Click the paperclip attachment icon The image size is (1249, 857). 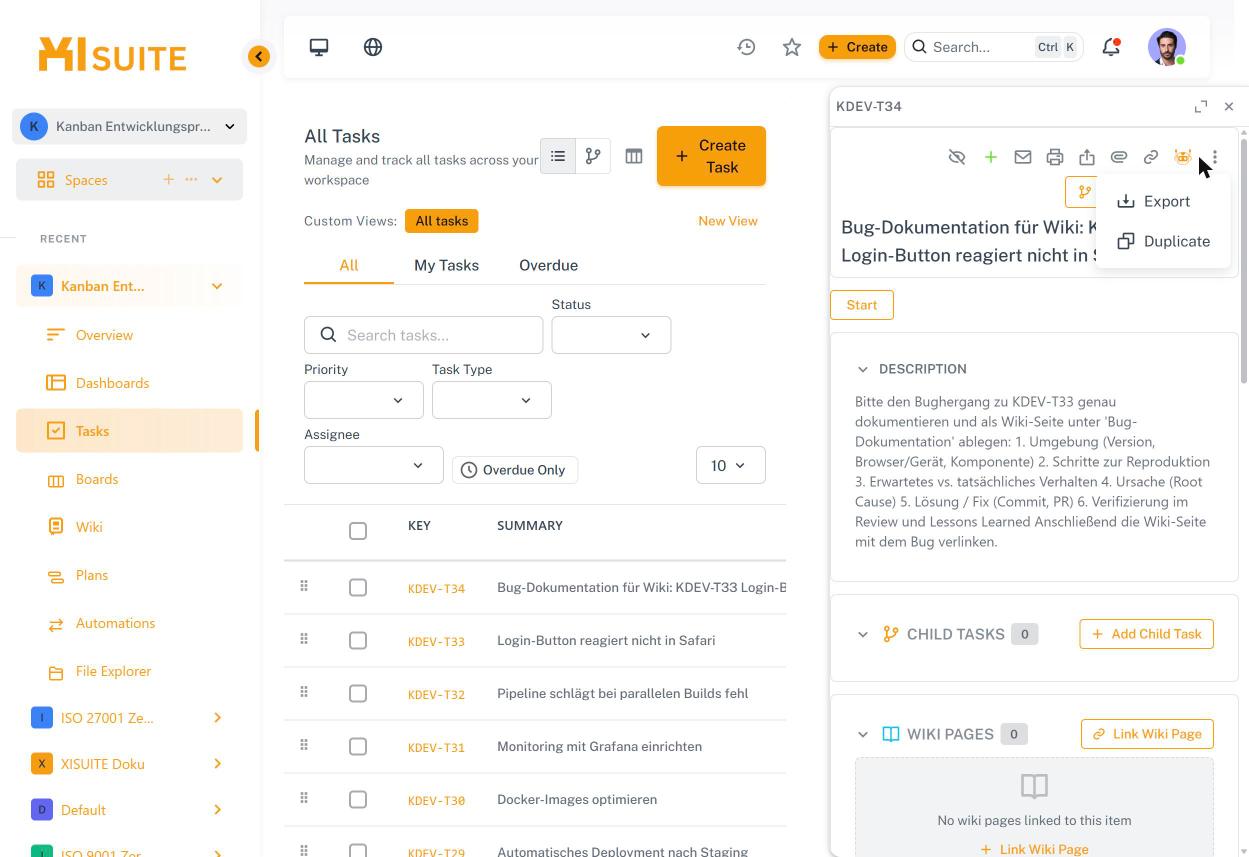point(1118,157)
